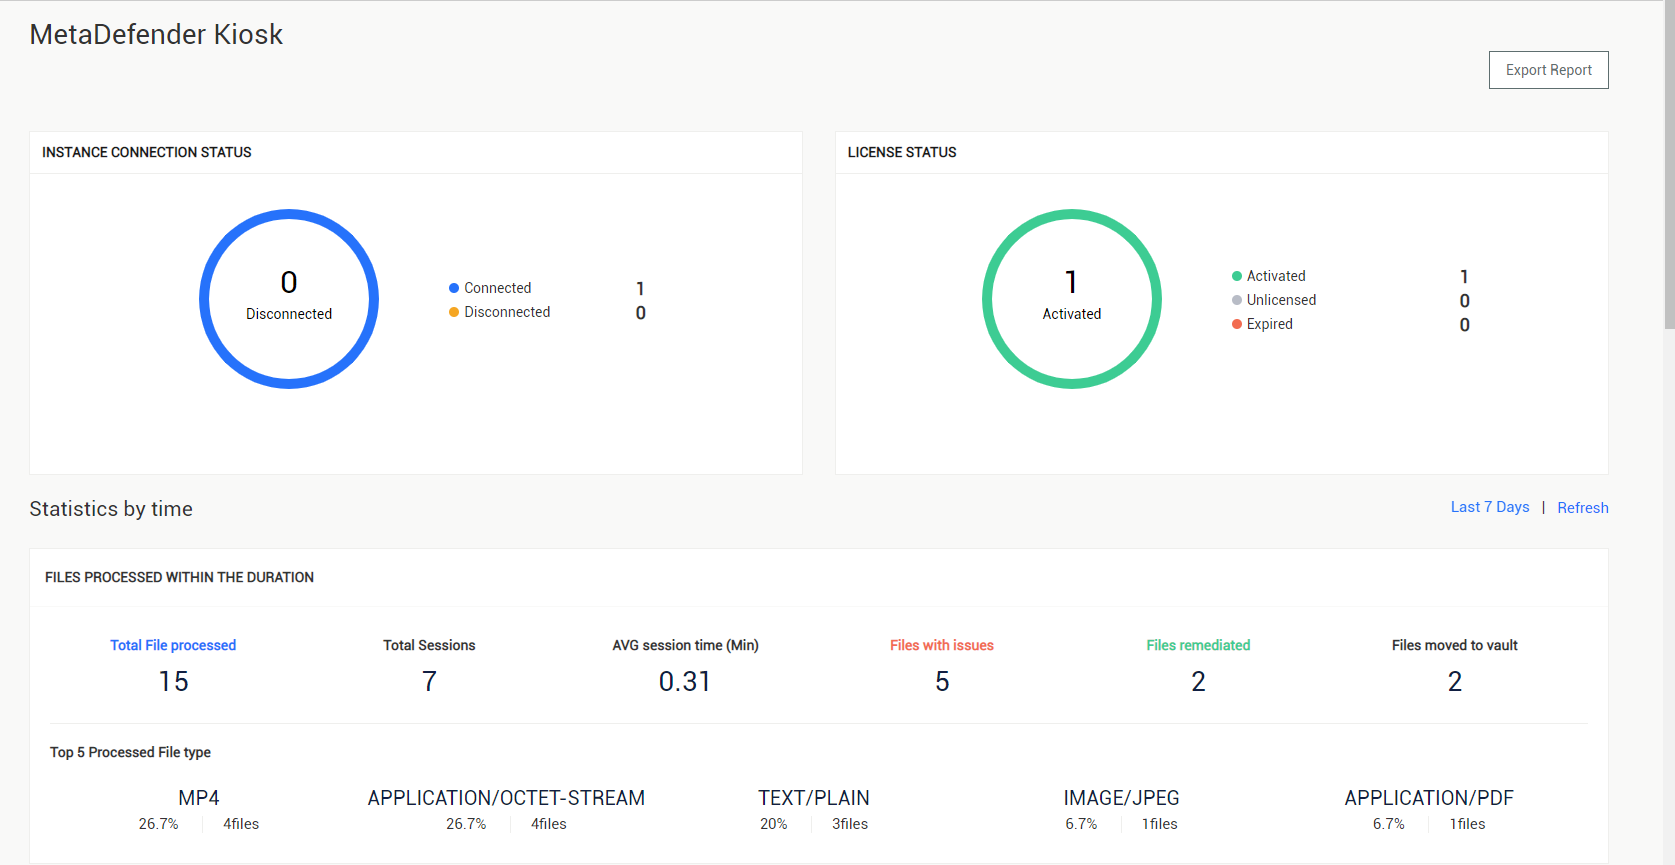Image resolution: width=1675 pixels, height=865 pixels.
Task: Click the APPLICATION/OCTET-STREAM file type heading
Action: coord(506,798)
